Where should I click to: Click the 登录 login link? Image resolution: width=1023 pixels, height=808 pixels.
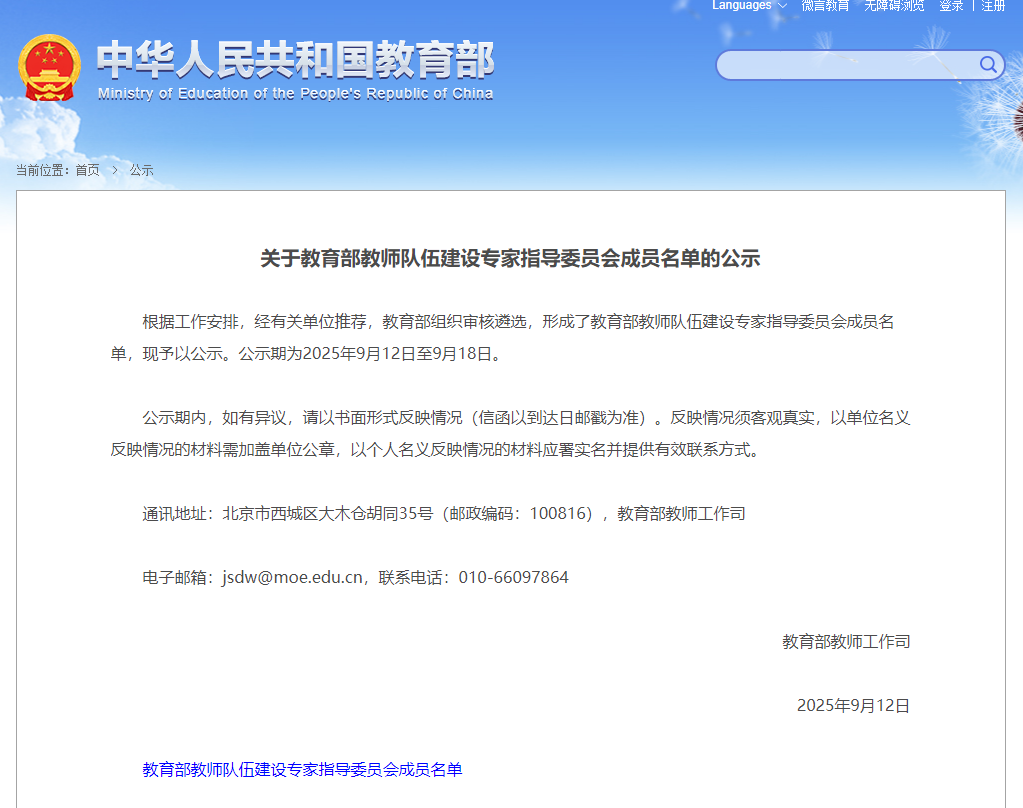[x=951, y=6]
